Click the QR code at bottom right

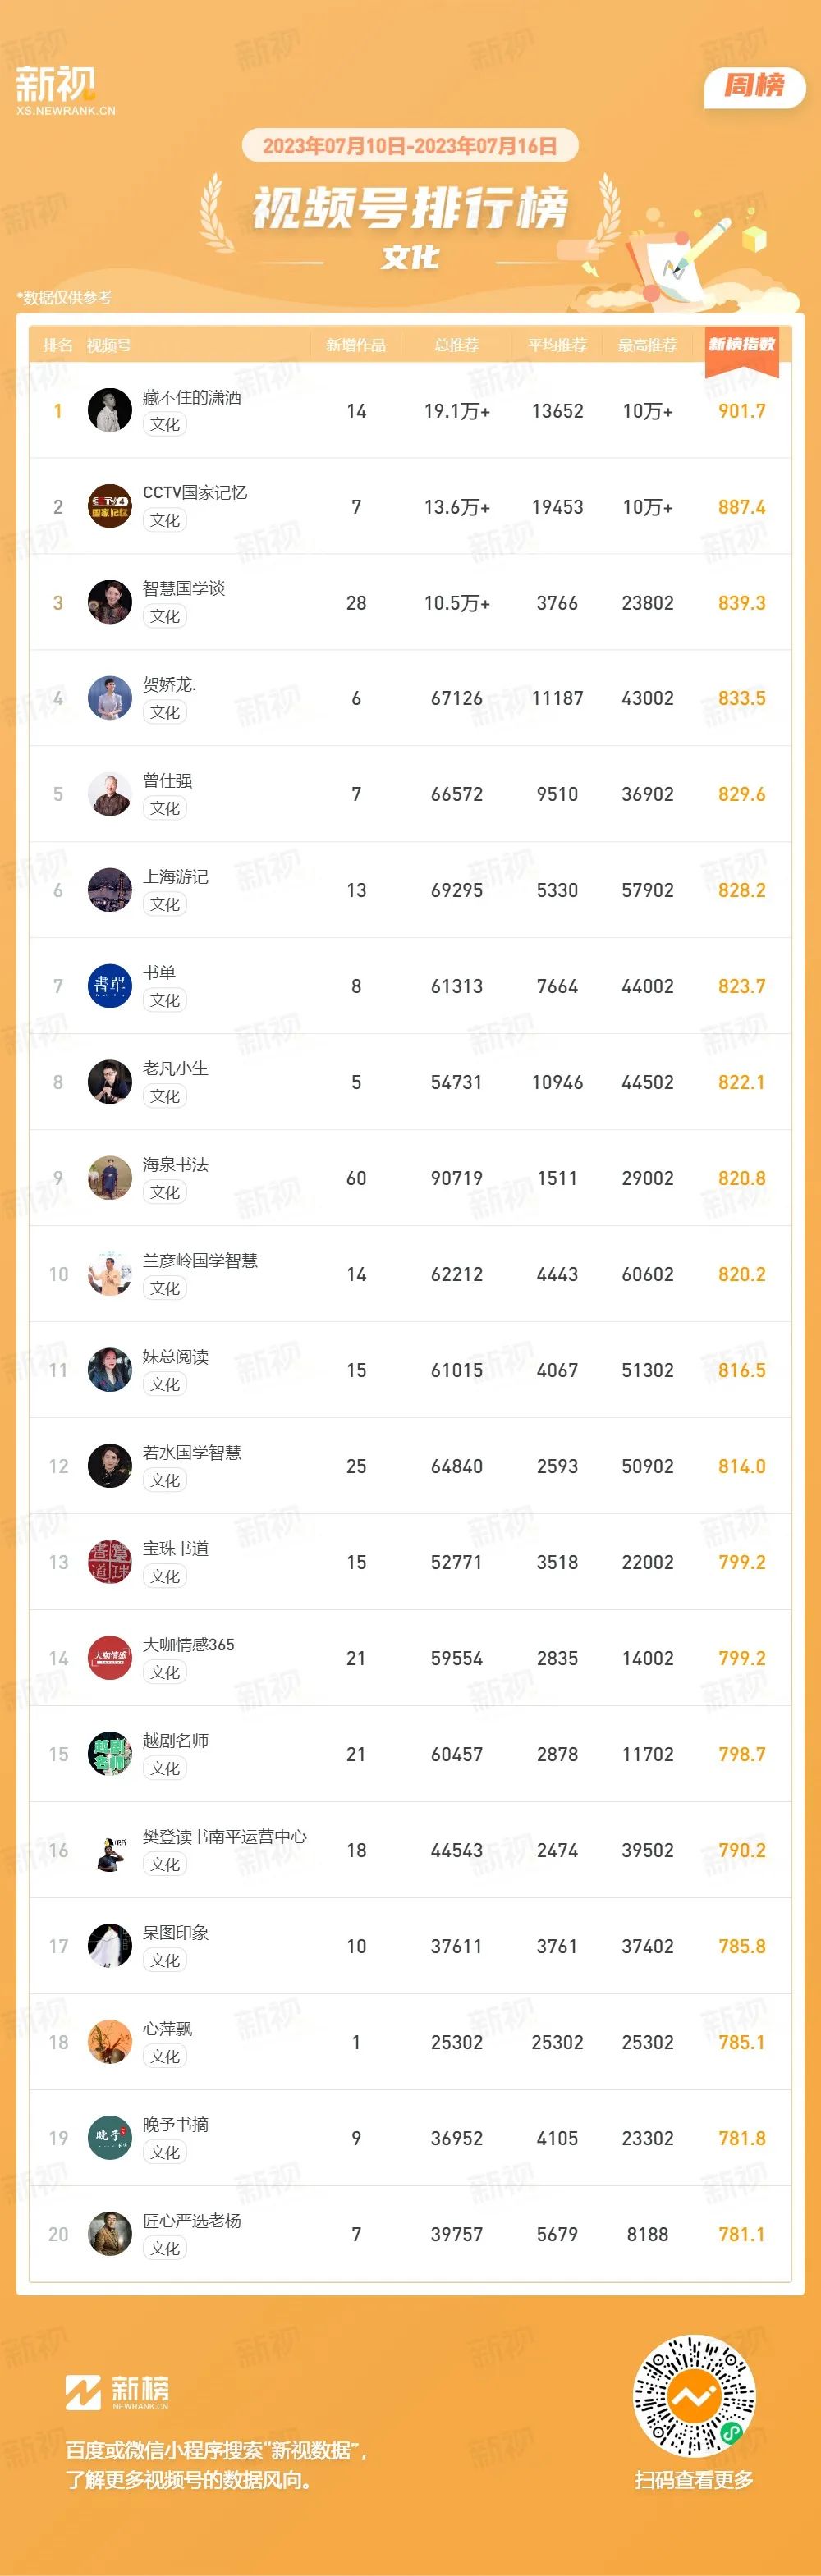coord(694,2396)
